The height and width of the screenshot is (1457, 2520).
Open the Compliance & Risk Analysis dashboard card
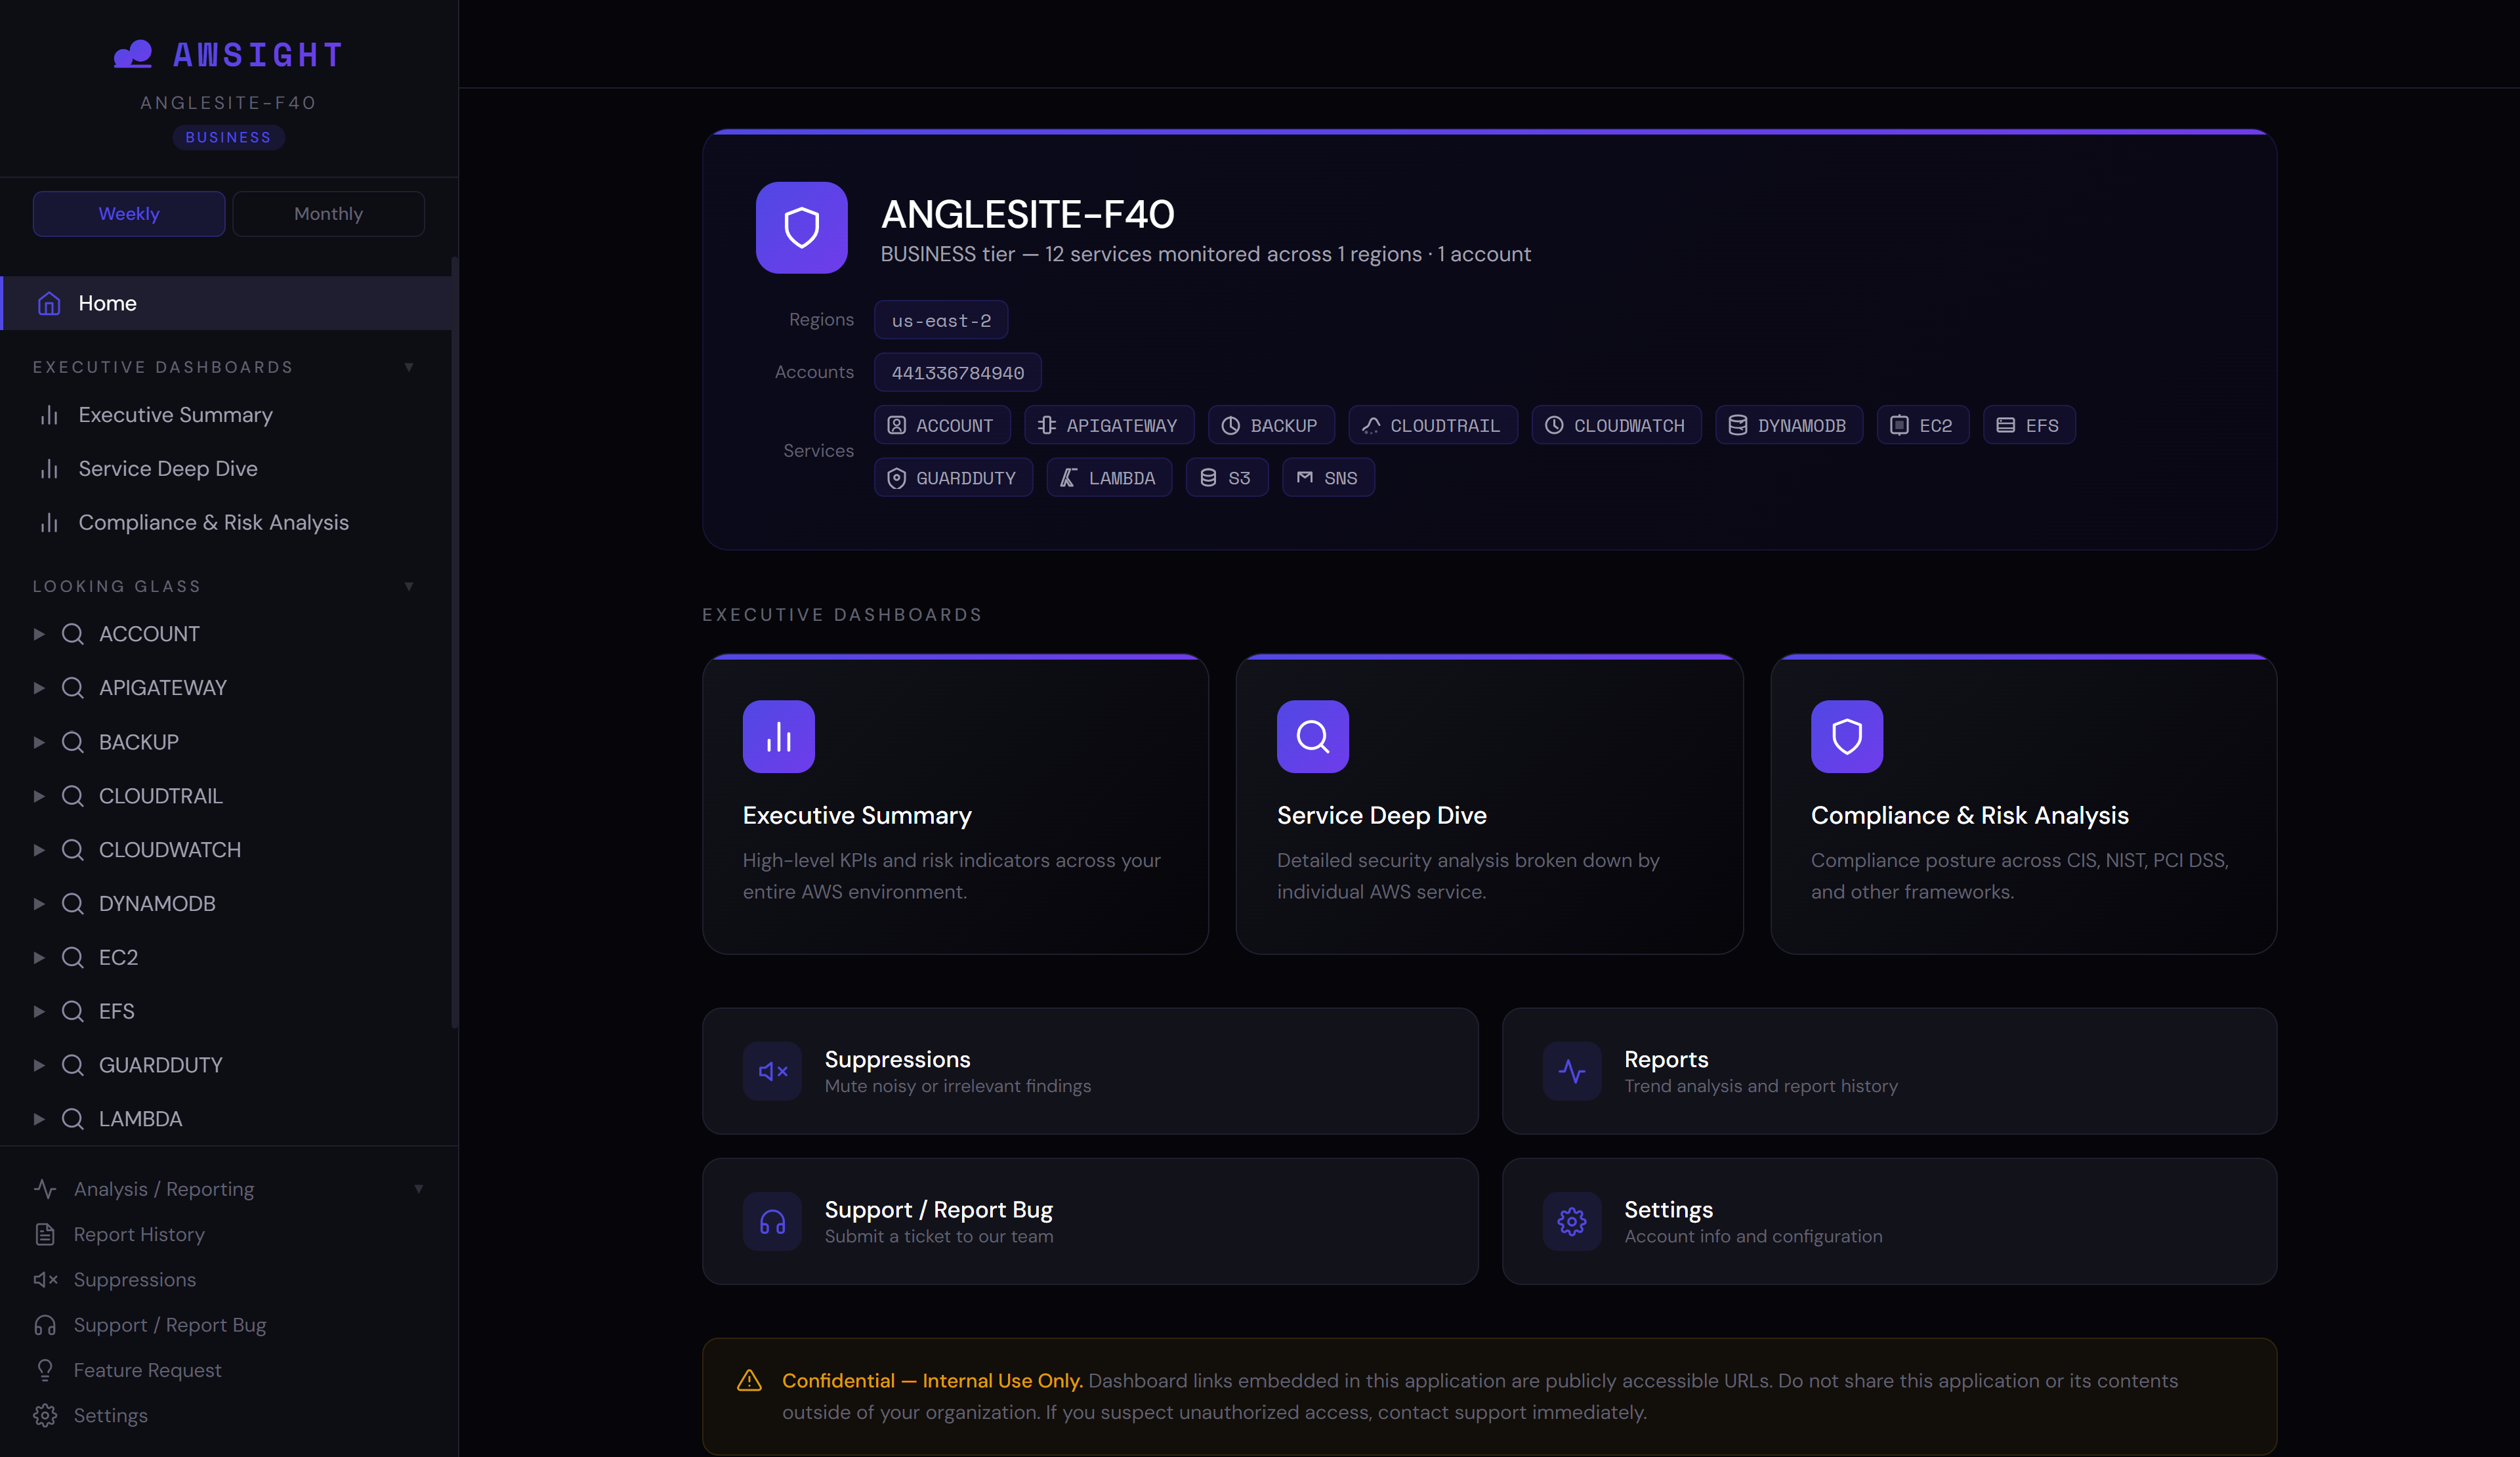[x=2024, y=805]
